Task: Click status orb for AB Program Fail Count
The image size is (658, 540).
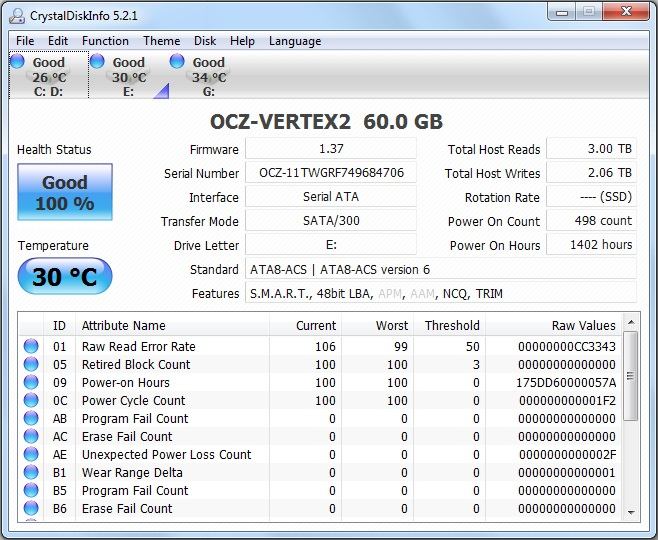Action: click(31, 418)
